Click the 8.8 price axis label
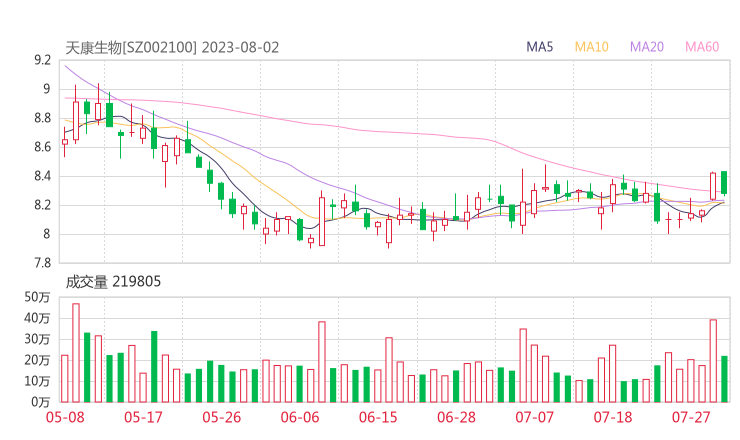Viewport: 740px width, 440px height. click(x=42, y=118)
